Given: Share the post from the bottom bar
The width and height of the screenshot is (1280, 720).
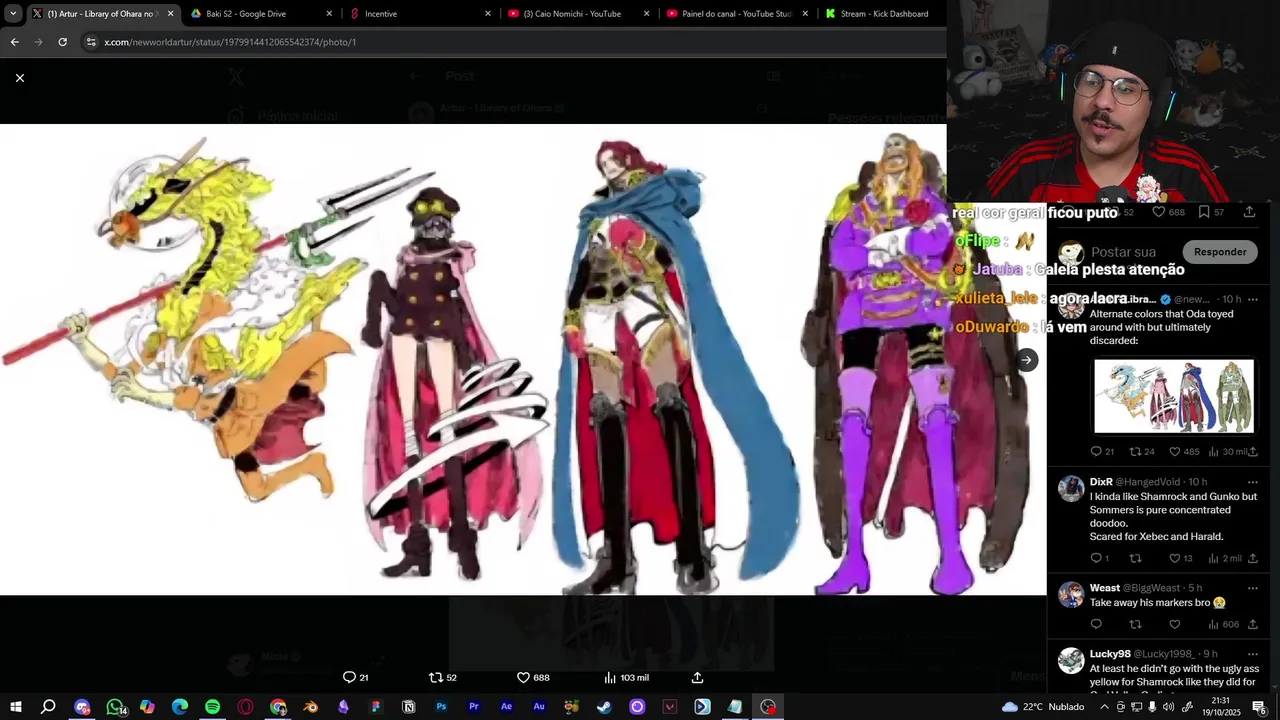Looking at the screenshot, I should 697,677.
